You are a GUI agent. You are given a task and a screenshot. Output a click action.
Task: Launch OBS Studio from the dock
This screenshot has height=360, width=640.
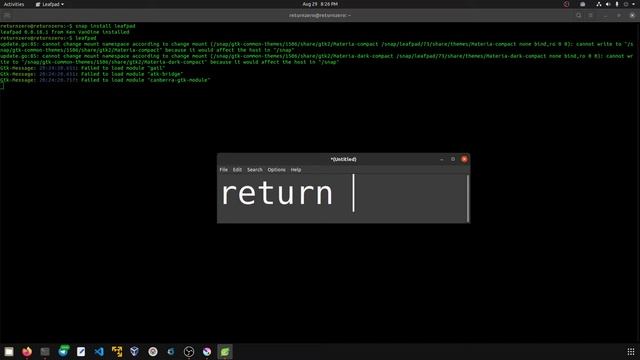[189, 351]
